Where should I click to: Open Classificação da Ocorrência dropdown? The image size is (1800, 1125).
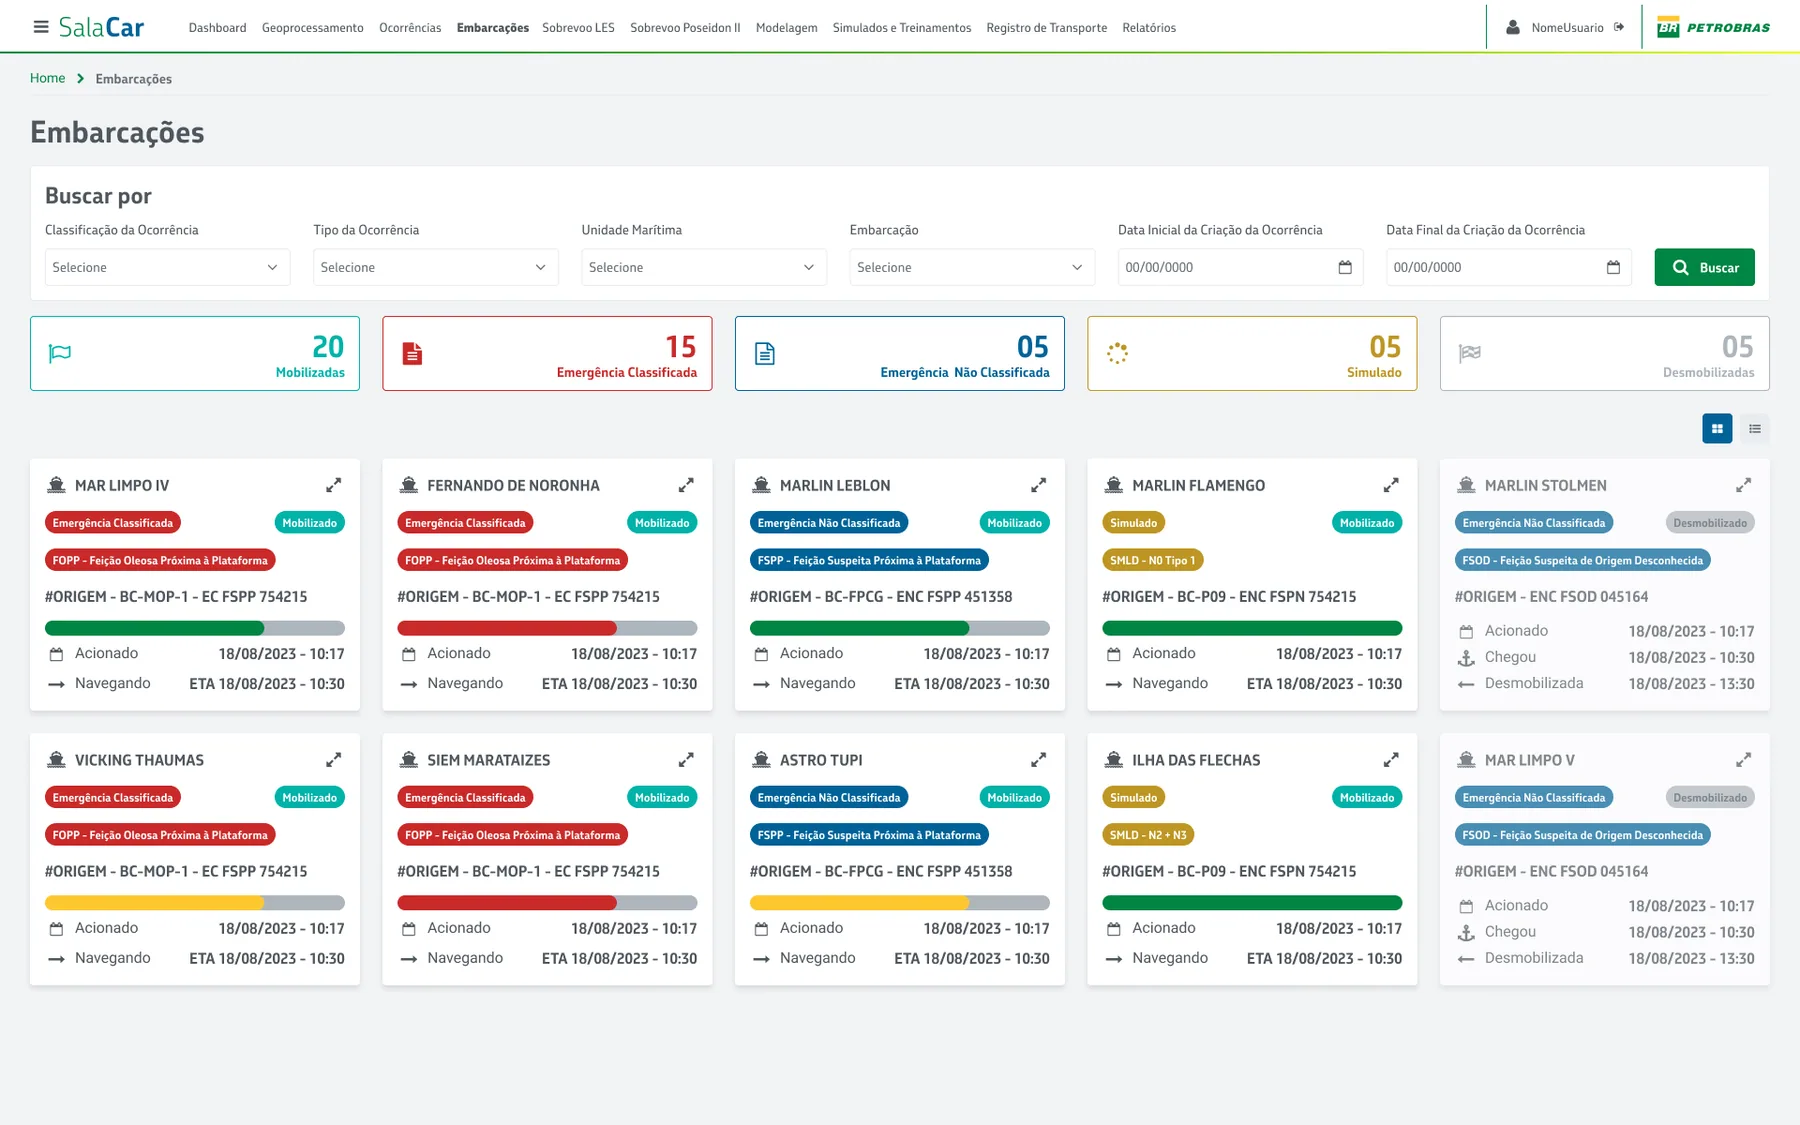[x=167, y=267]
